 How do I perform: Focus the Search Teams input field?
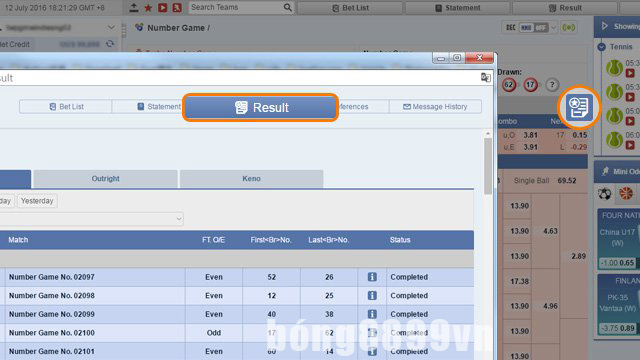coord(236,7)
